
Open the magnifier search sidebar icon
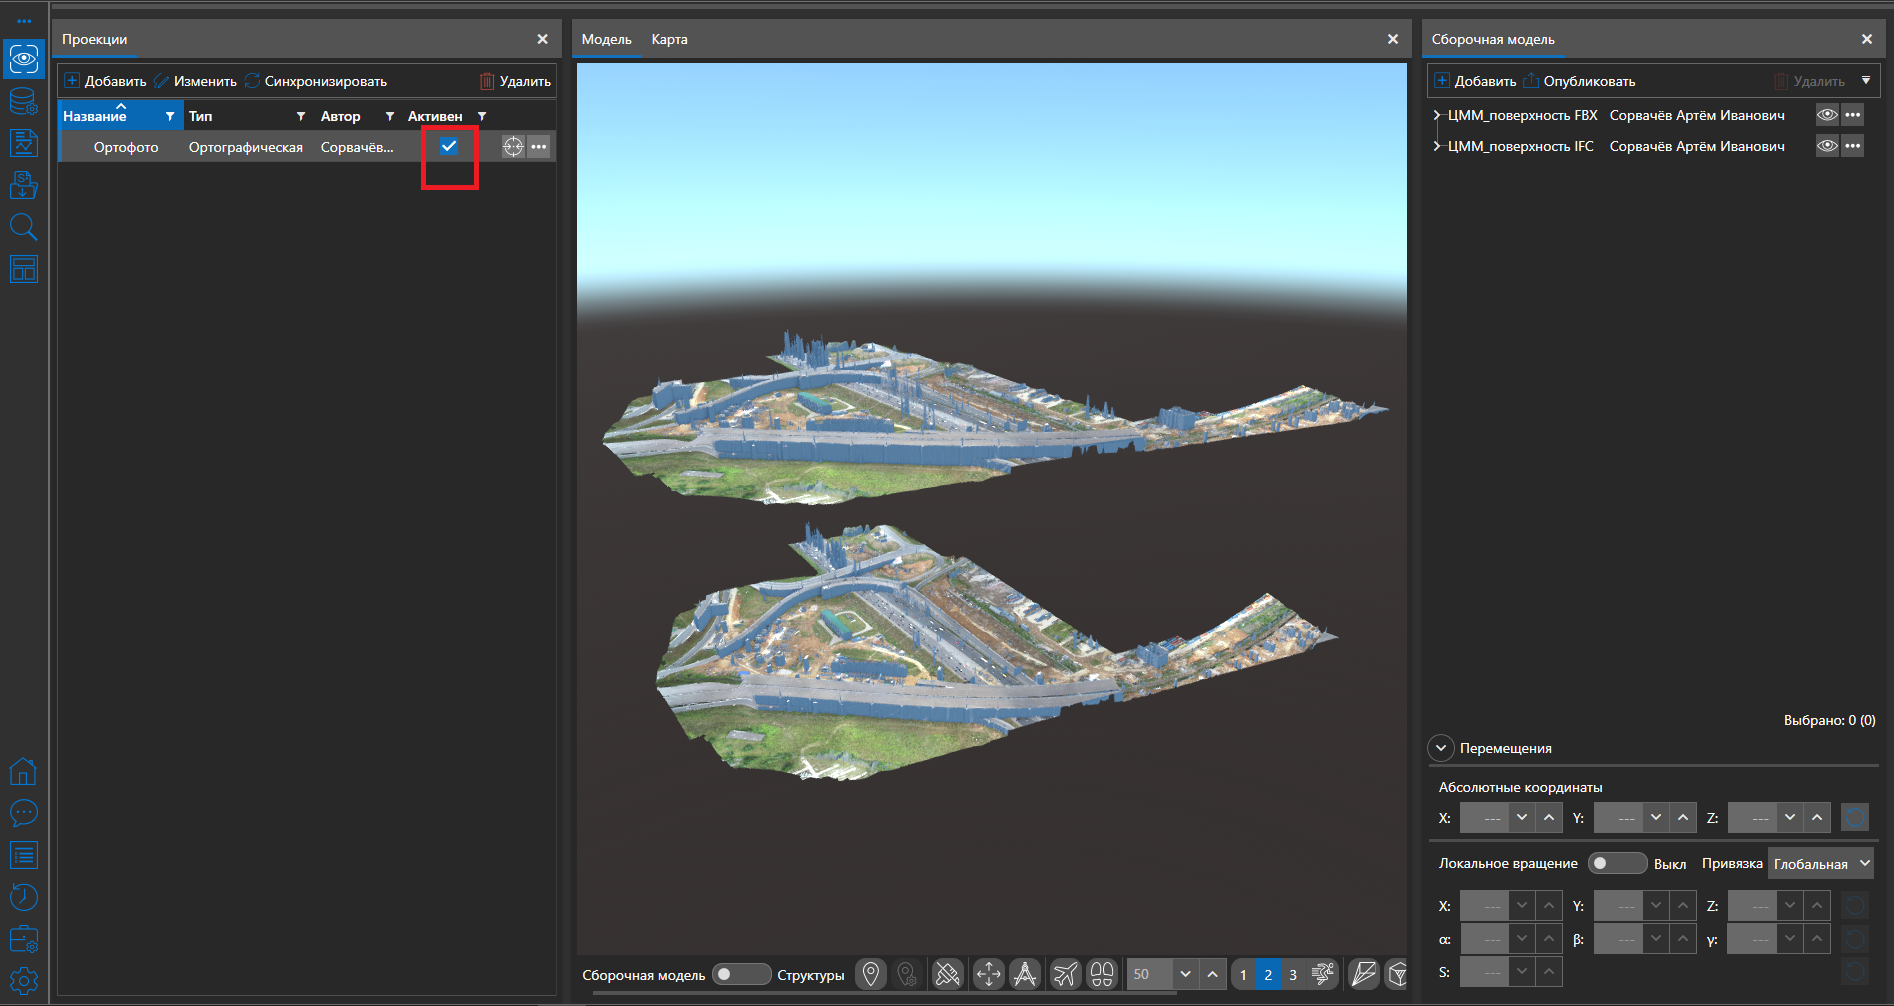24,227
